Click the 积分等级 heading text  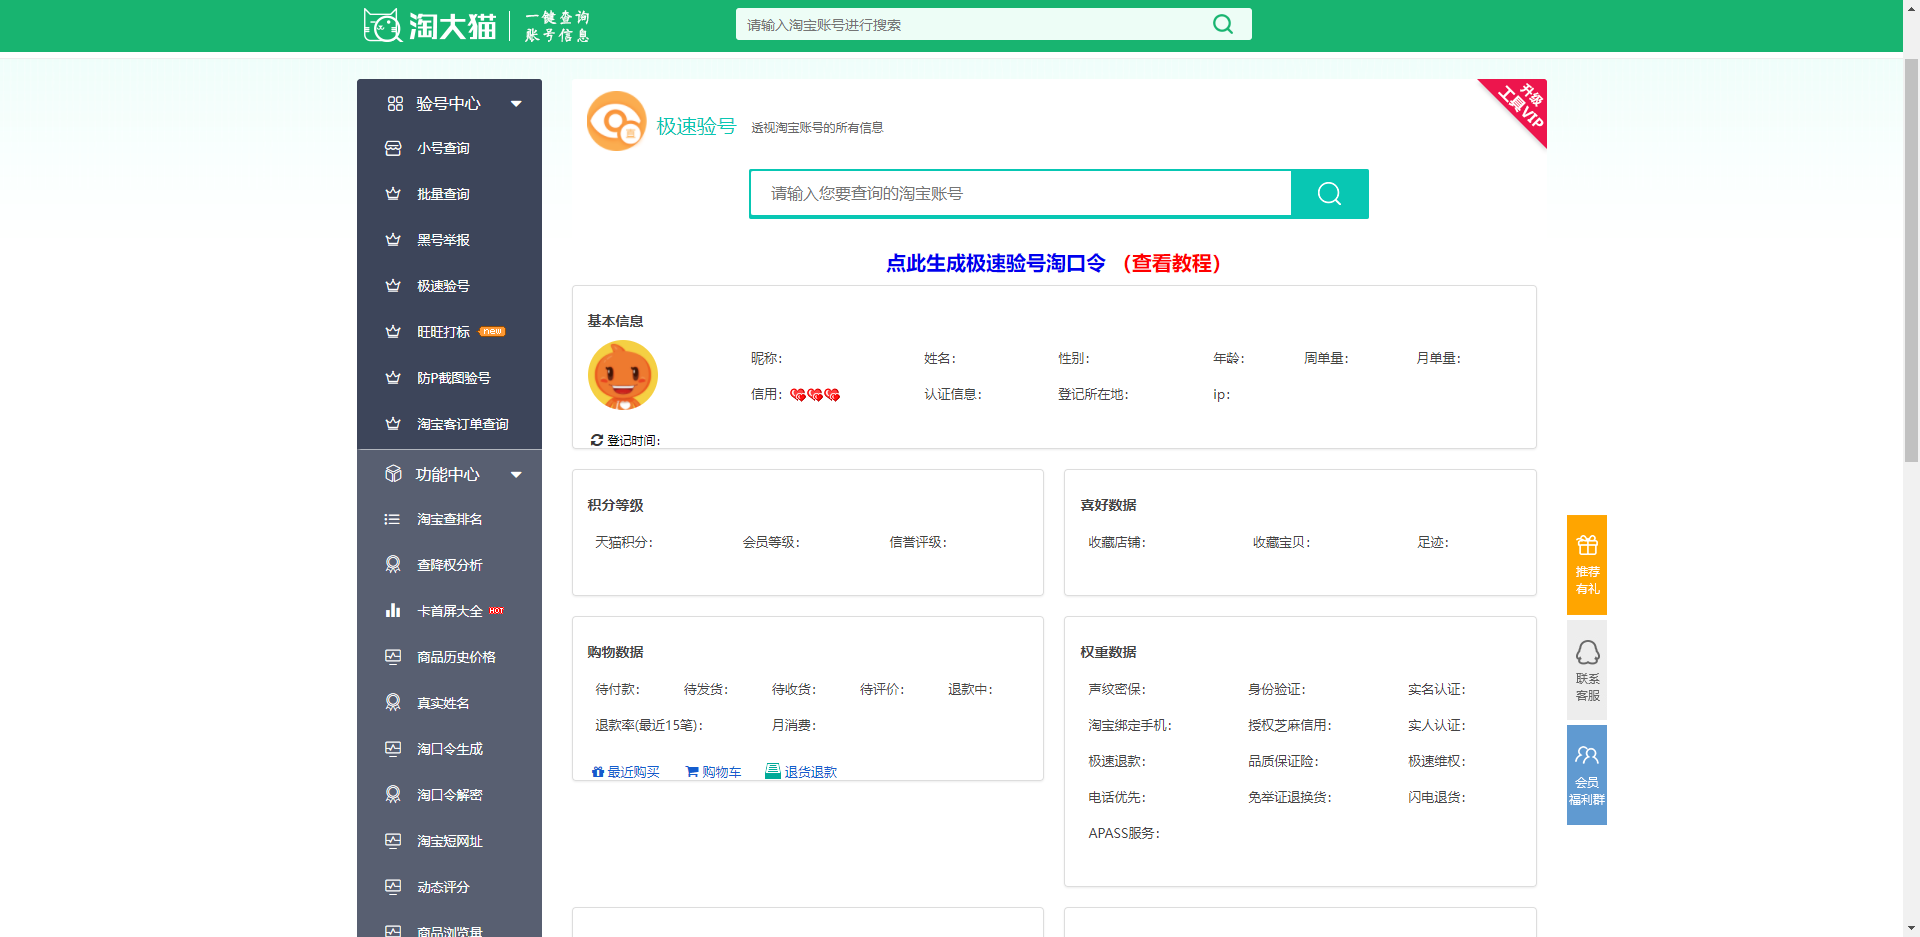coord(615,505)
